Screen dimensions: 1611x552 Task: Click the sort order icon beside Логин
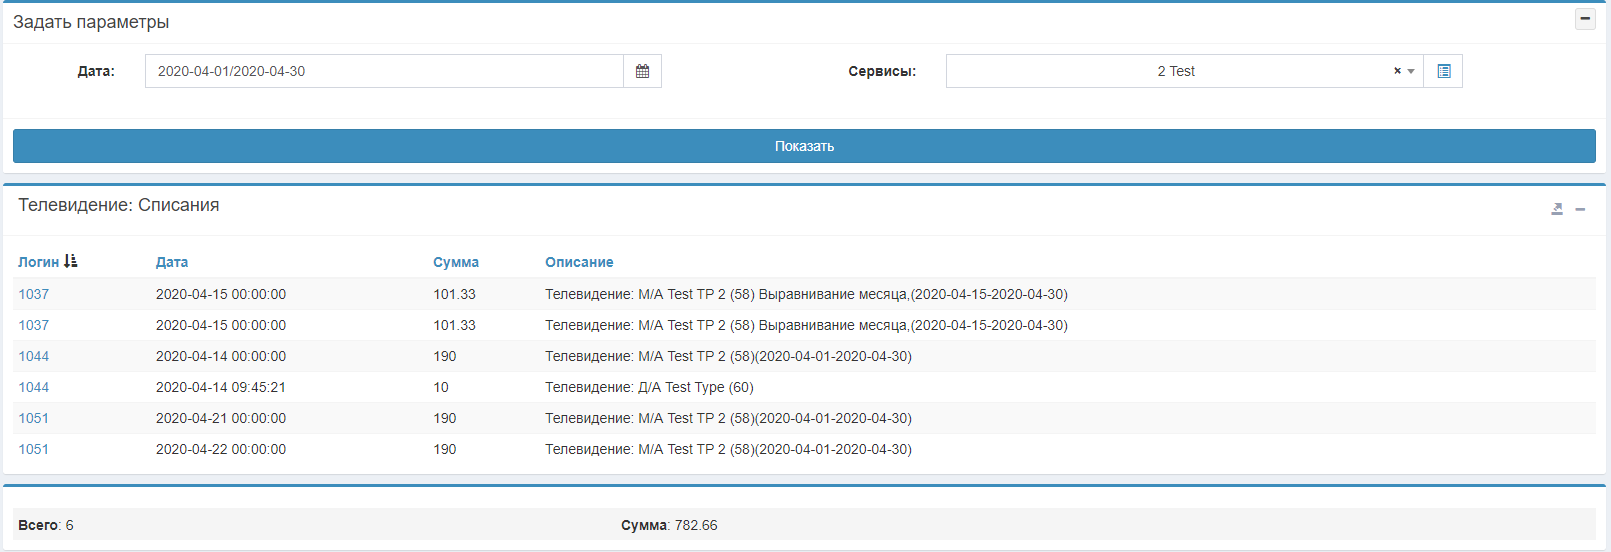click(x=70, y=261)
